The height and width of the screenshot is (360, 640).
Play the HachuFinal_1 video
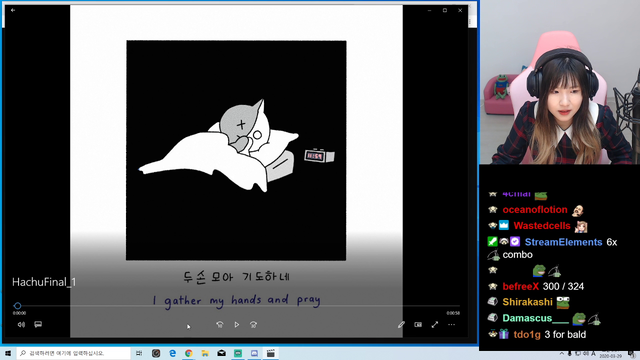(237, 324)
